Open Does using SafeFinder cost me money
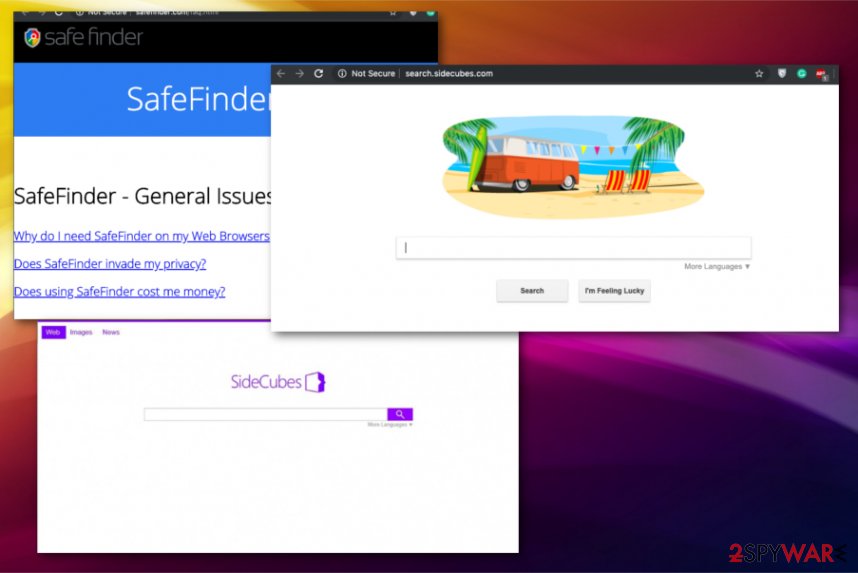Screen dimensions: 858x573 coord(119,292)
